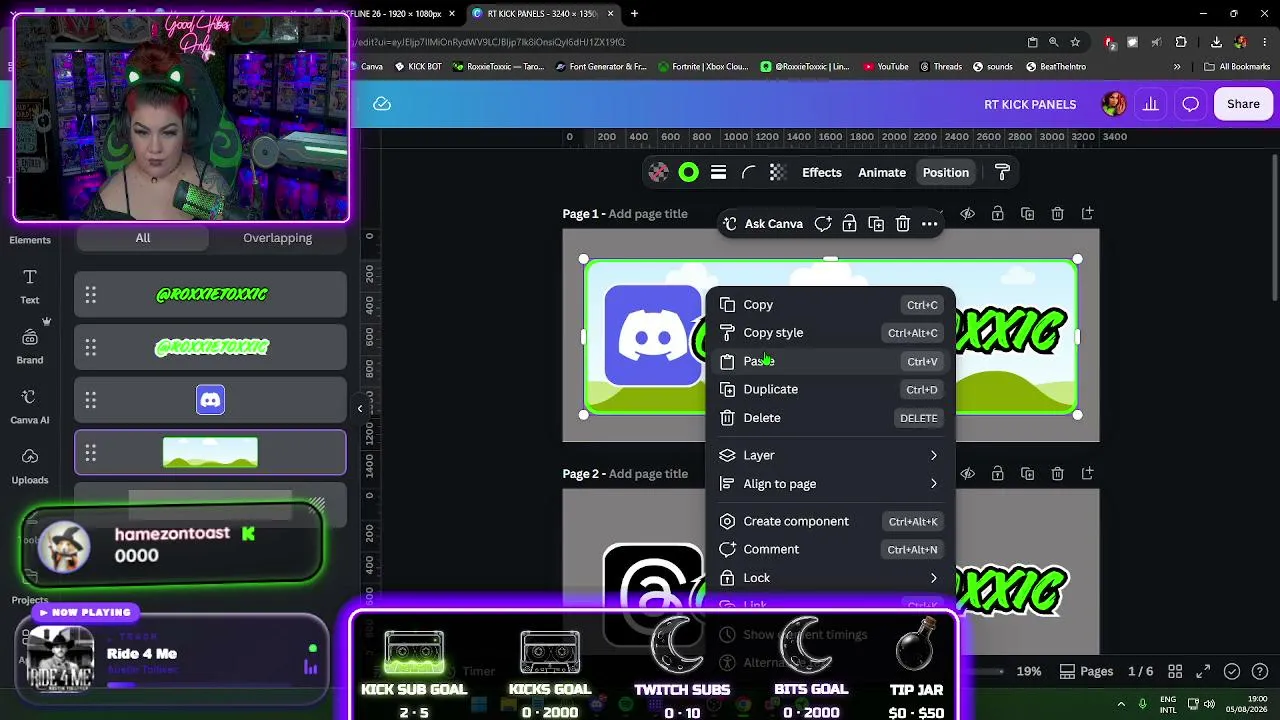Lock Page 1
The image size is (1280, 720).
tap(997, 214)
